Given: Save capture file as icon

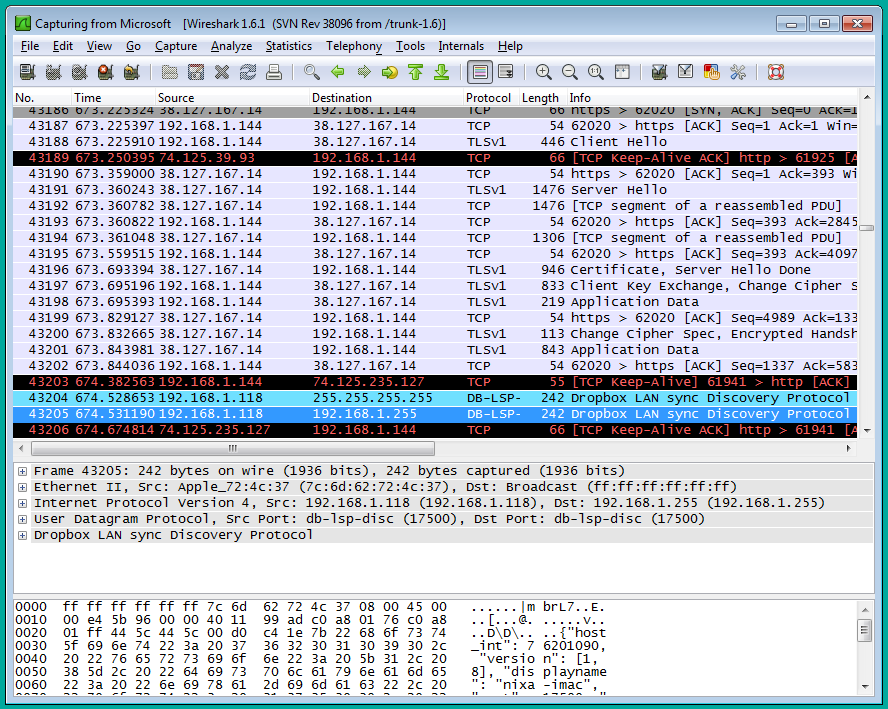Looking at the screenshot, I should pyautogui.click(x=195, y=72).
